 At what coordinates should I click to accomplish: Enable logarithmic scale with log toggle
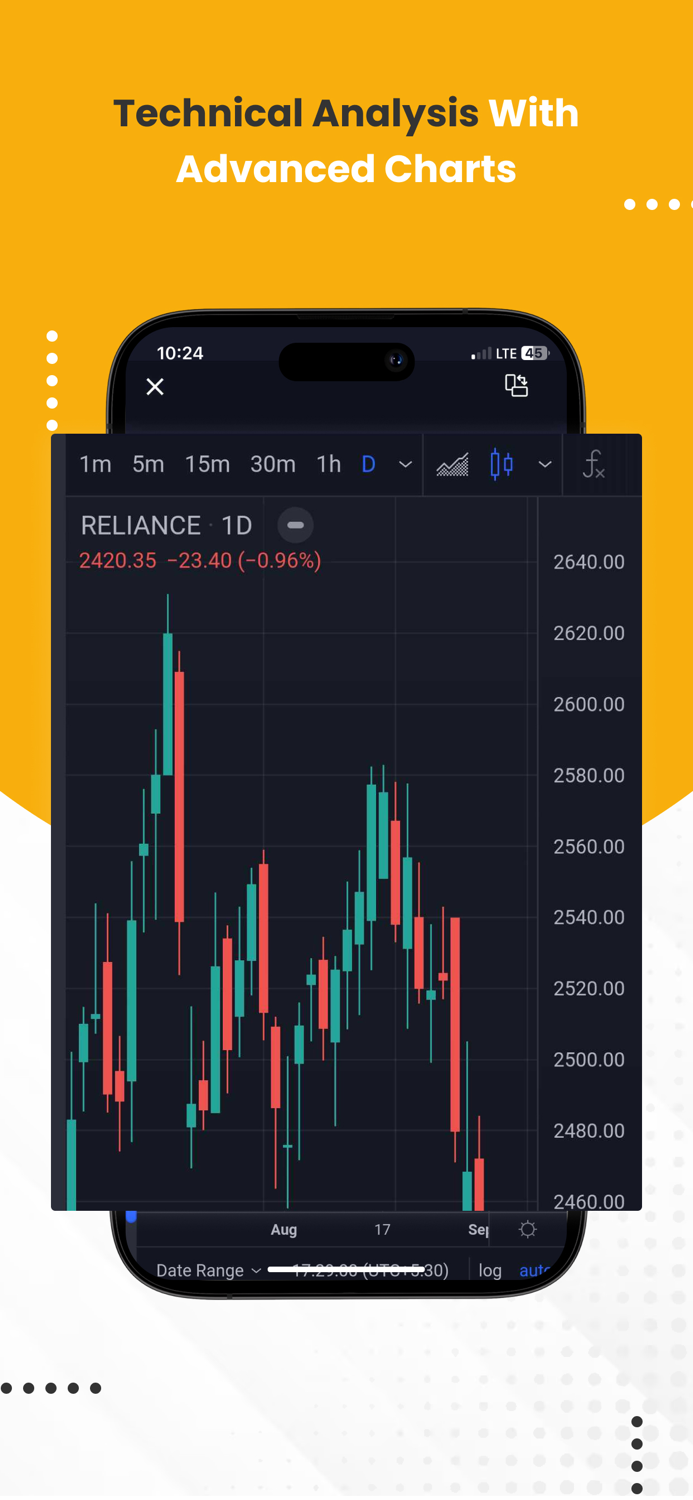point(490,1270)
